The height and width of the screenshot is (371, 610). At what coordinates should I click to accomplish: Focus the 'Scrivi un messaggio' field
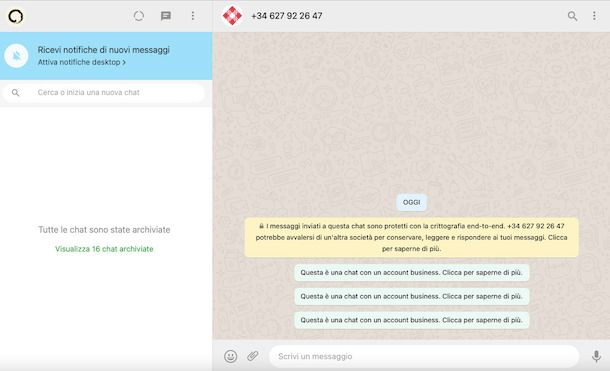point(424,356)
